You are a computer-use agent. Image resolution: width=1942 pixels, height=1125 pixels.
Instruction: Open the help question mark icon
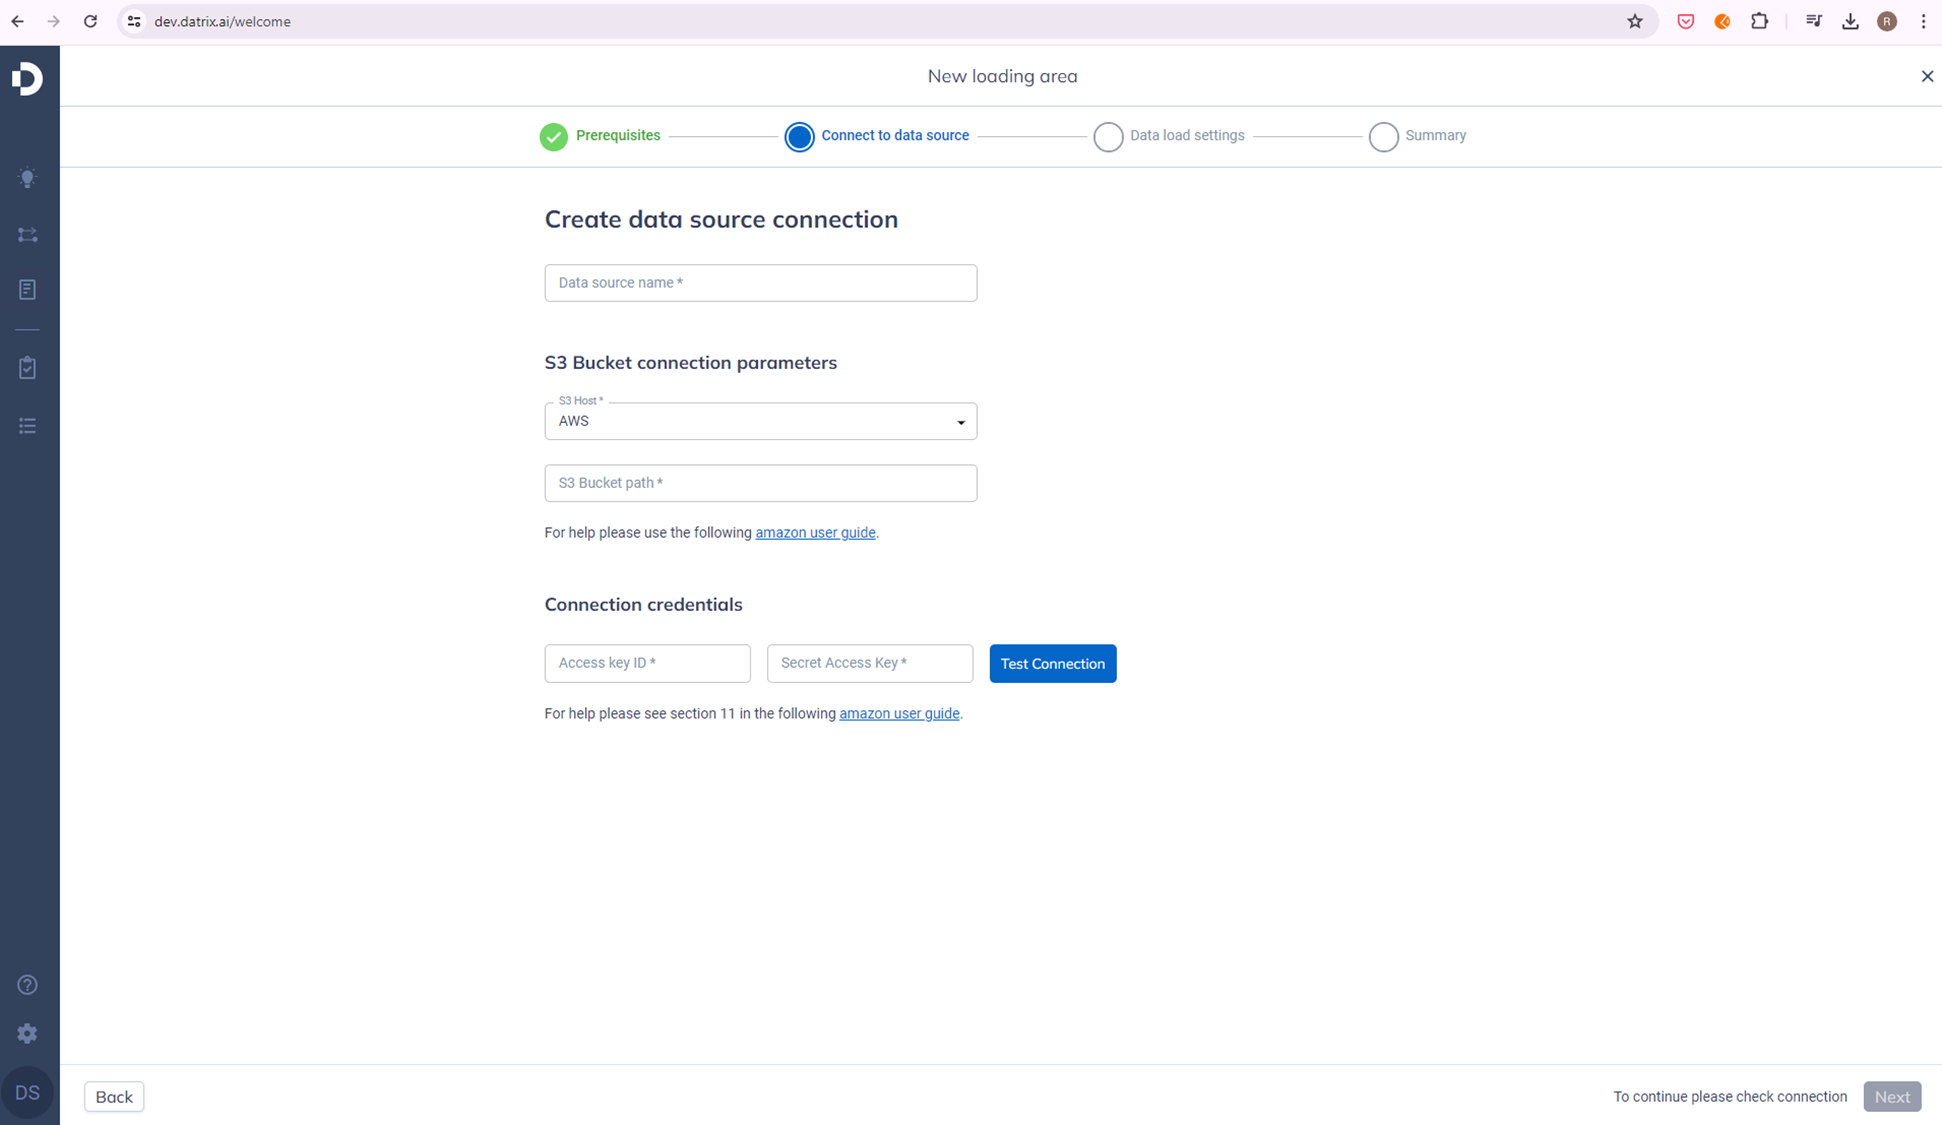click(x=28, y=985)
